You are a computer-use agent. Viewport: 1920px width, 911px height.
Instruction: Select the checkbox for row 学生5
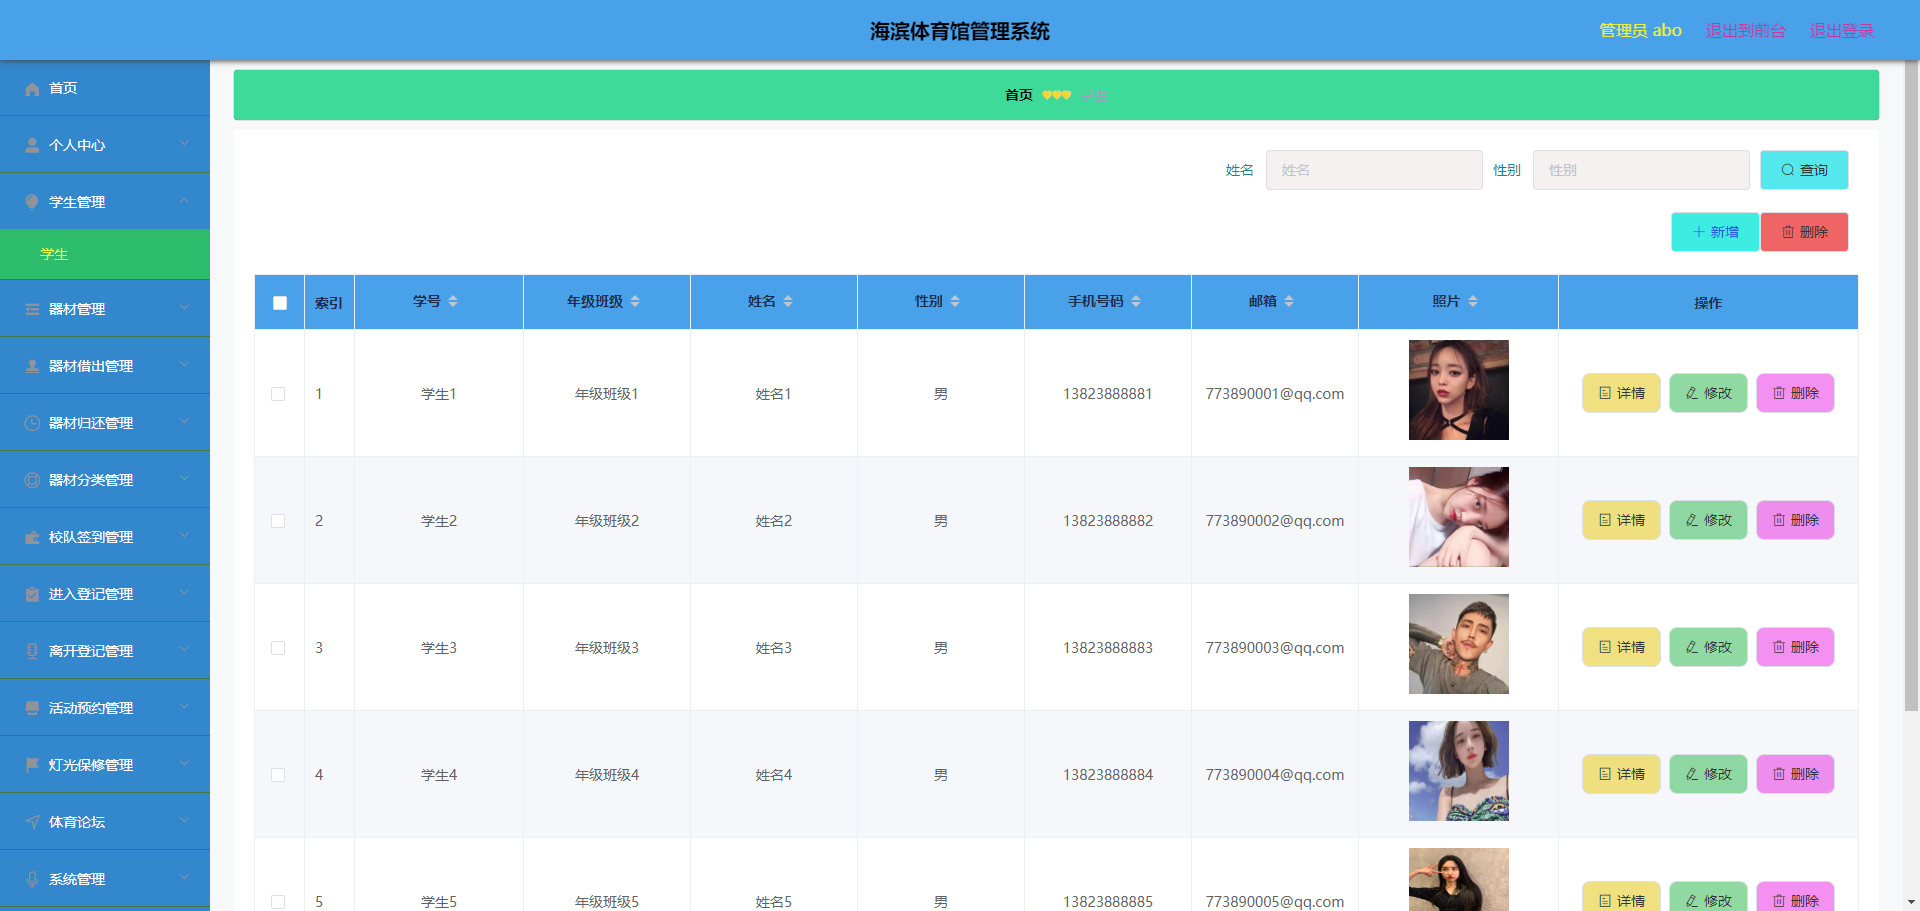(278, 902)
